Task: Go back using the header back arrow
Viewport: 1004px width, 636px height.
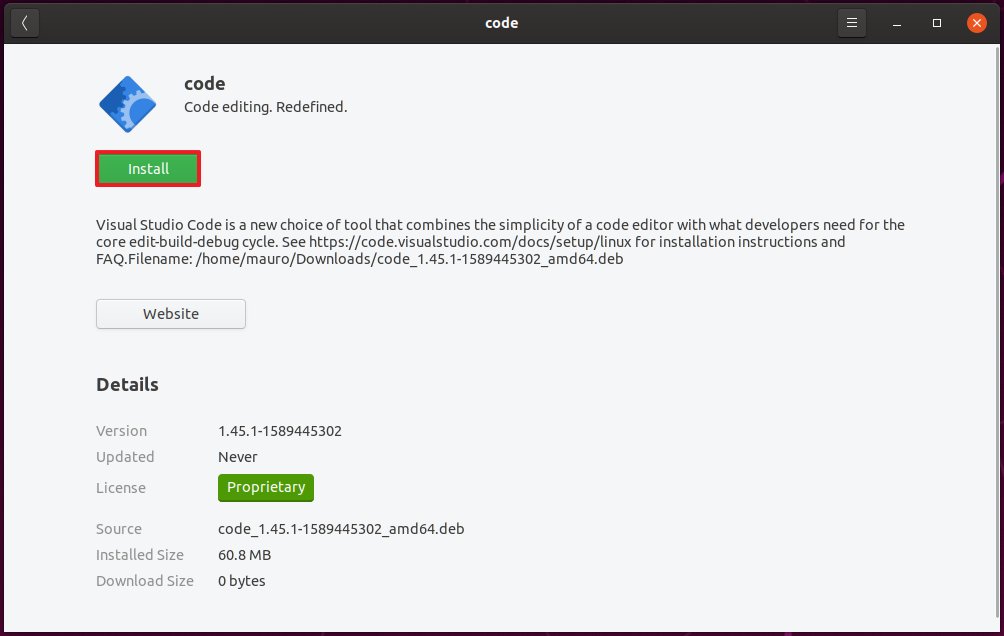Action: tap(24, 23)
